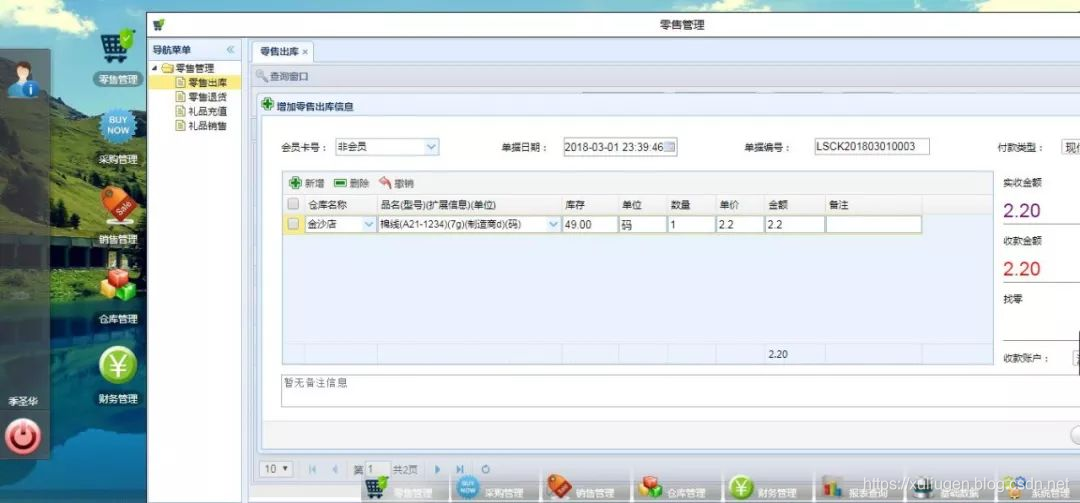Click the 新增 add row button
This screenshot has width=1080, height=503.
[306, 183]
